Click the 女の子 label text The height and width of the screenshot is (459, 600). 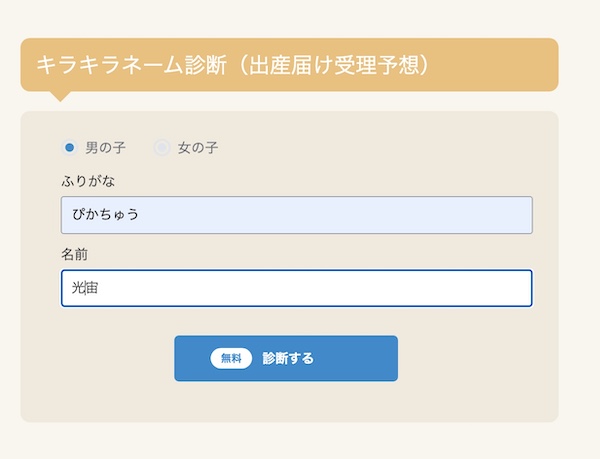pos(198,148)
